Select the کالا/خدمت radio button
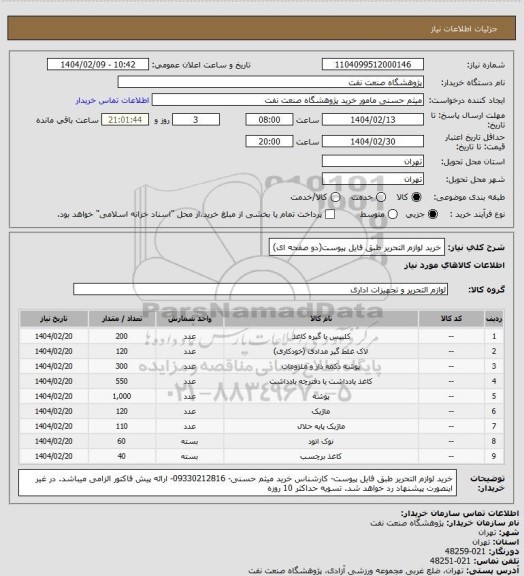 [335, 197]
